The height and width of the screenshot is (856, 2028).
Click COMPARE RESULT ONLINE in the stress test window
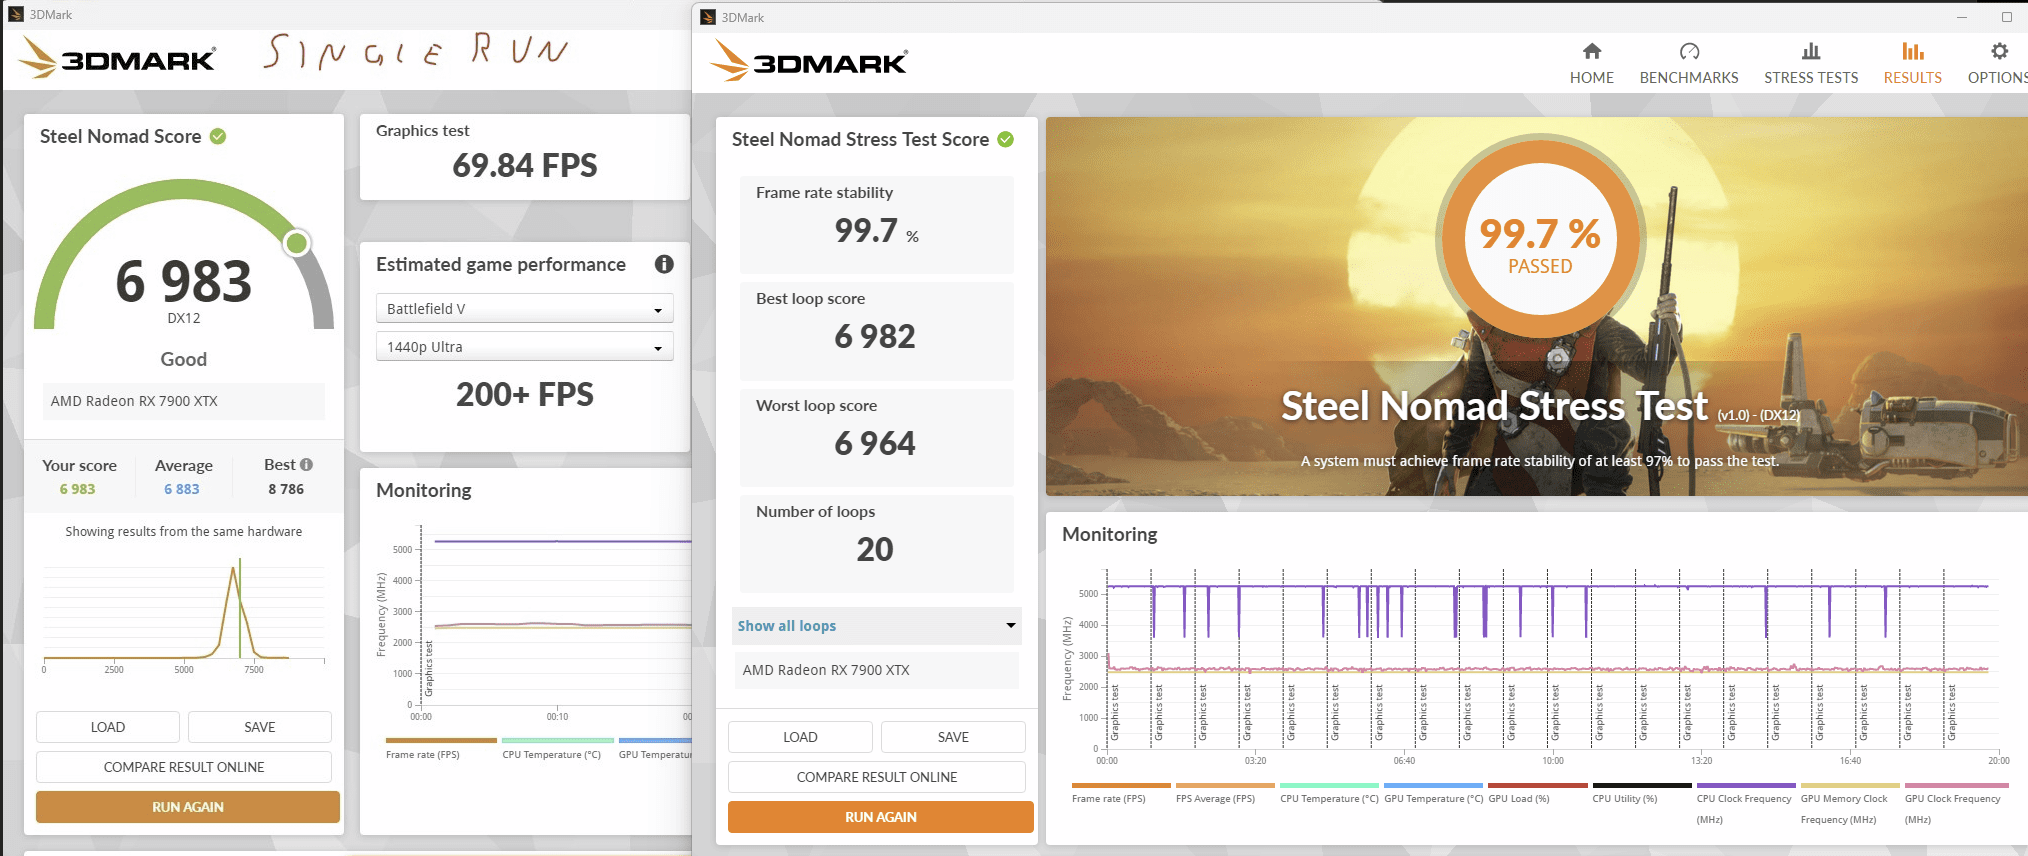pyautogui.click(x=877, y=777)
